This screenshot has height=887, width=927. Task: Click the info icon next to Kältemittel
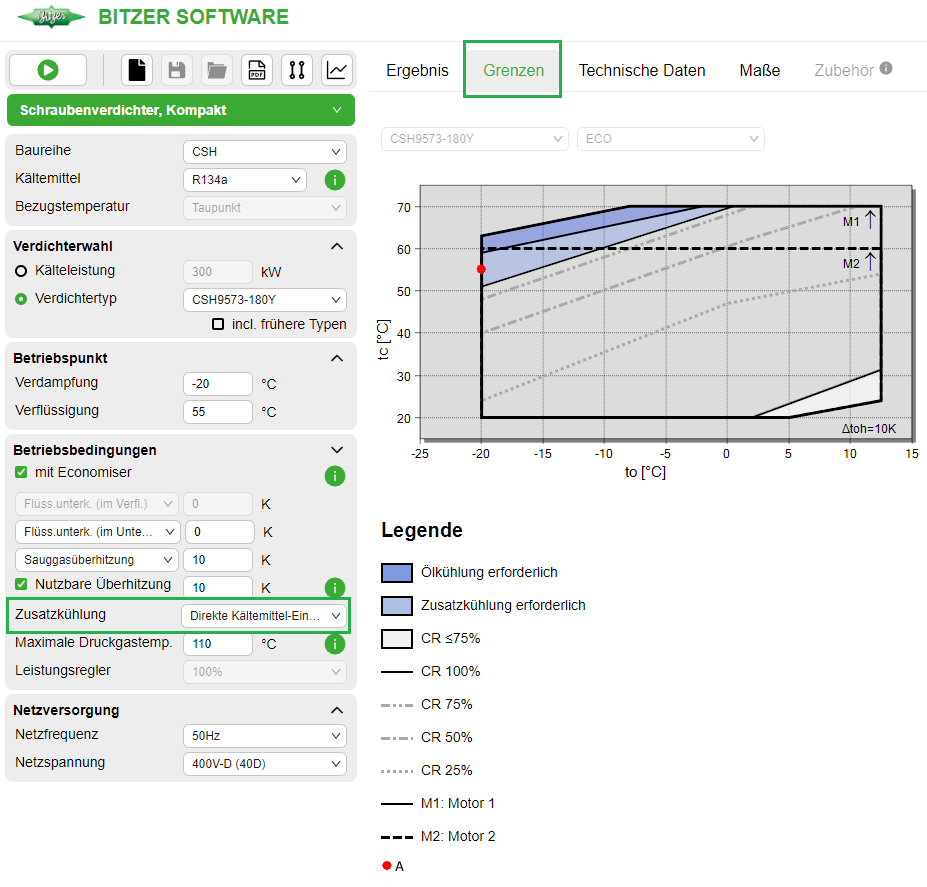335,180
